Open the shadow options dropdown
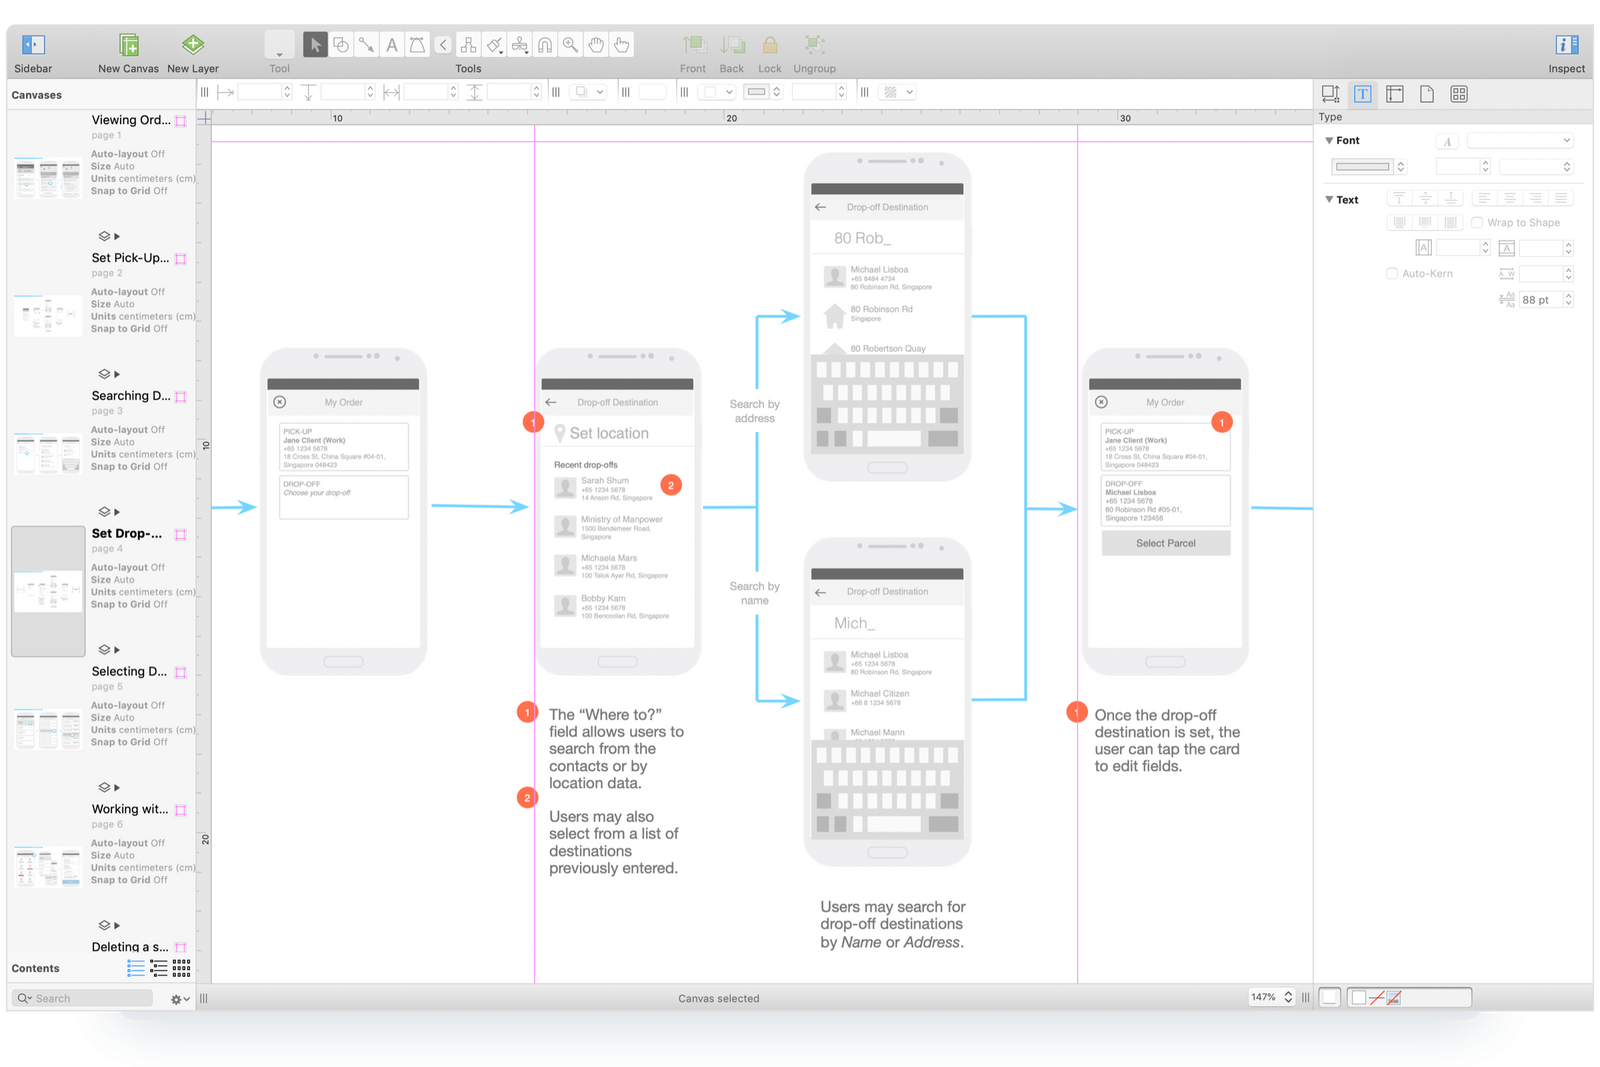The image size is (1600, 1067). point(587,92)
